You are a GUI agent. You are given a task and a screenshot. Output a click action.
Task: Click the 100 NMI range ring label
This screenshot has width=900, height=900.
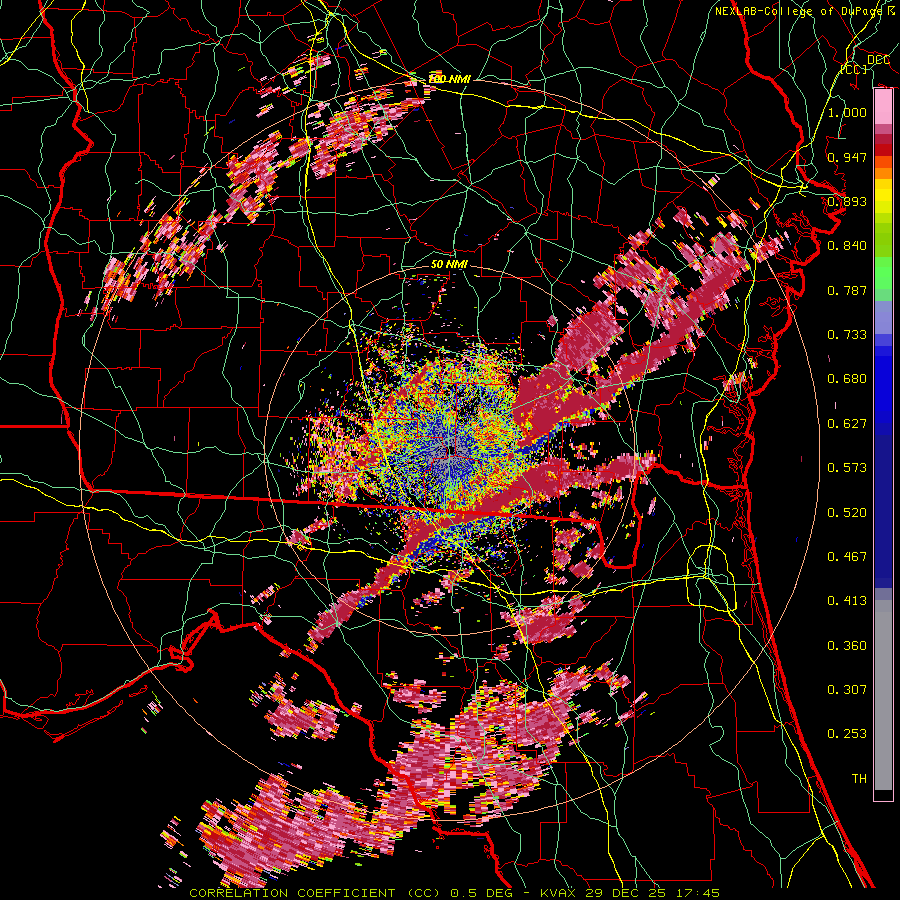point(449,79)
